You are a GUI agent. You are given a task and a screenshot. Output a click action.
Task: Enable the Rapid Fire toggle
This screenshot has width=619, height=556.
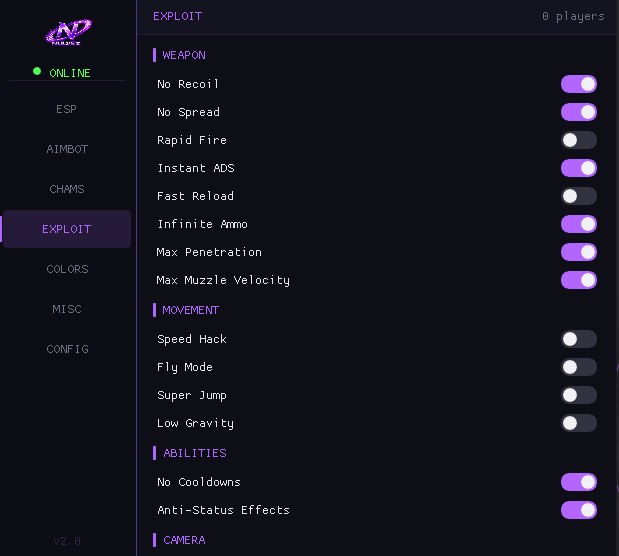[x=579, y=140]
